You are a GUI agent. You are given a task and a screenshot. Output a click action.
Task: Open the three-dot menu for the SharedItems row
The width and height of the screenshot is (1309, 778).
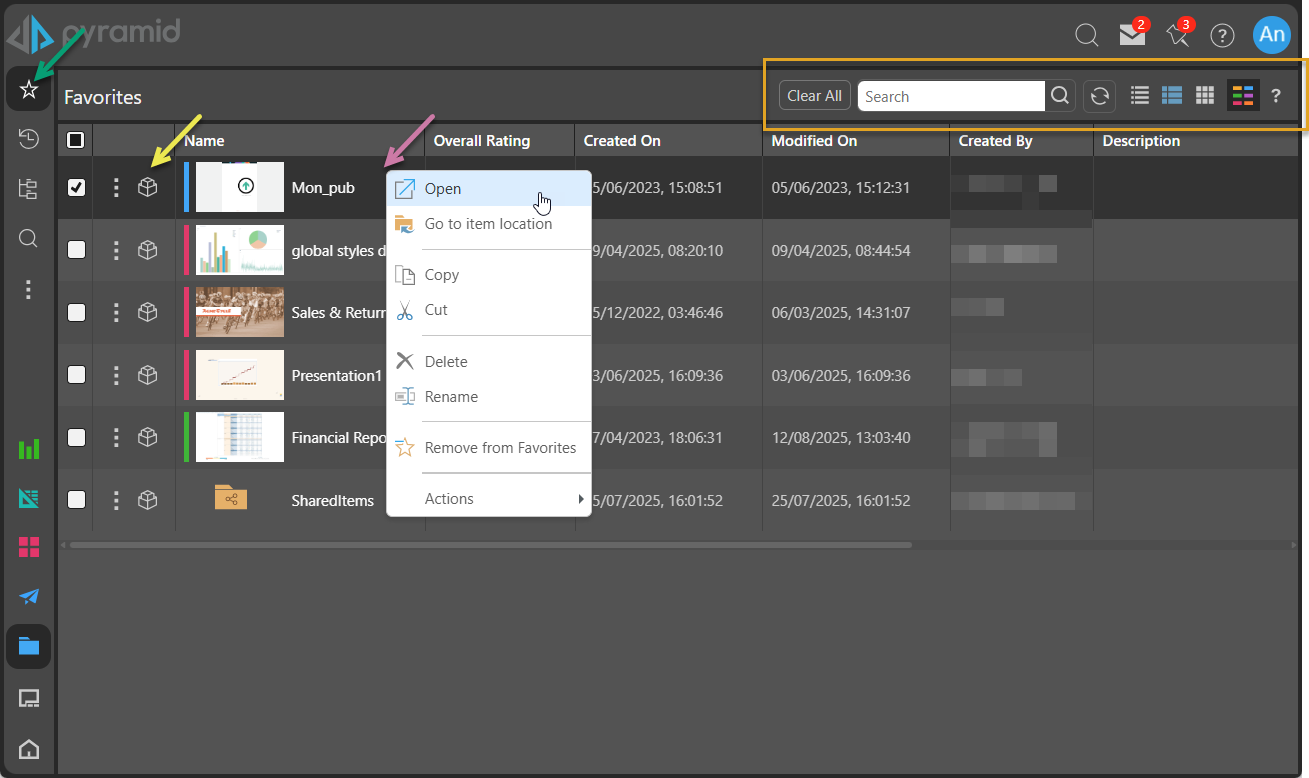coord(116,500)
